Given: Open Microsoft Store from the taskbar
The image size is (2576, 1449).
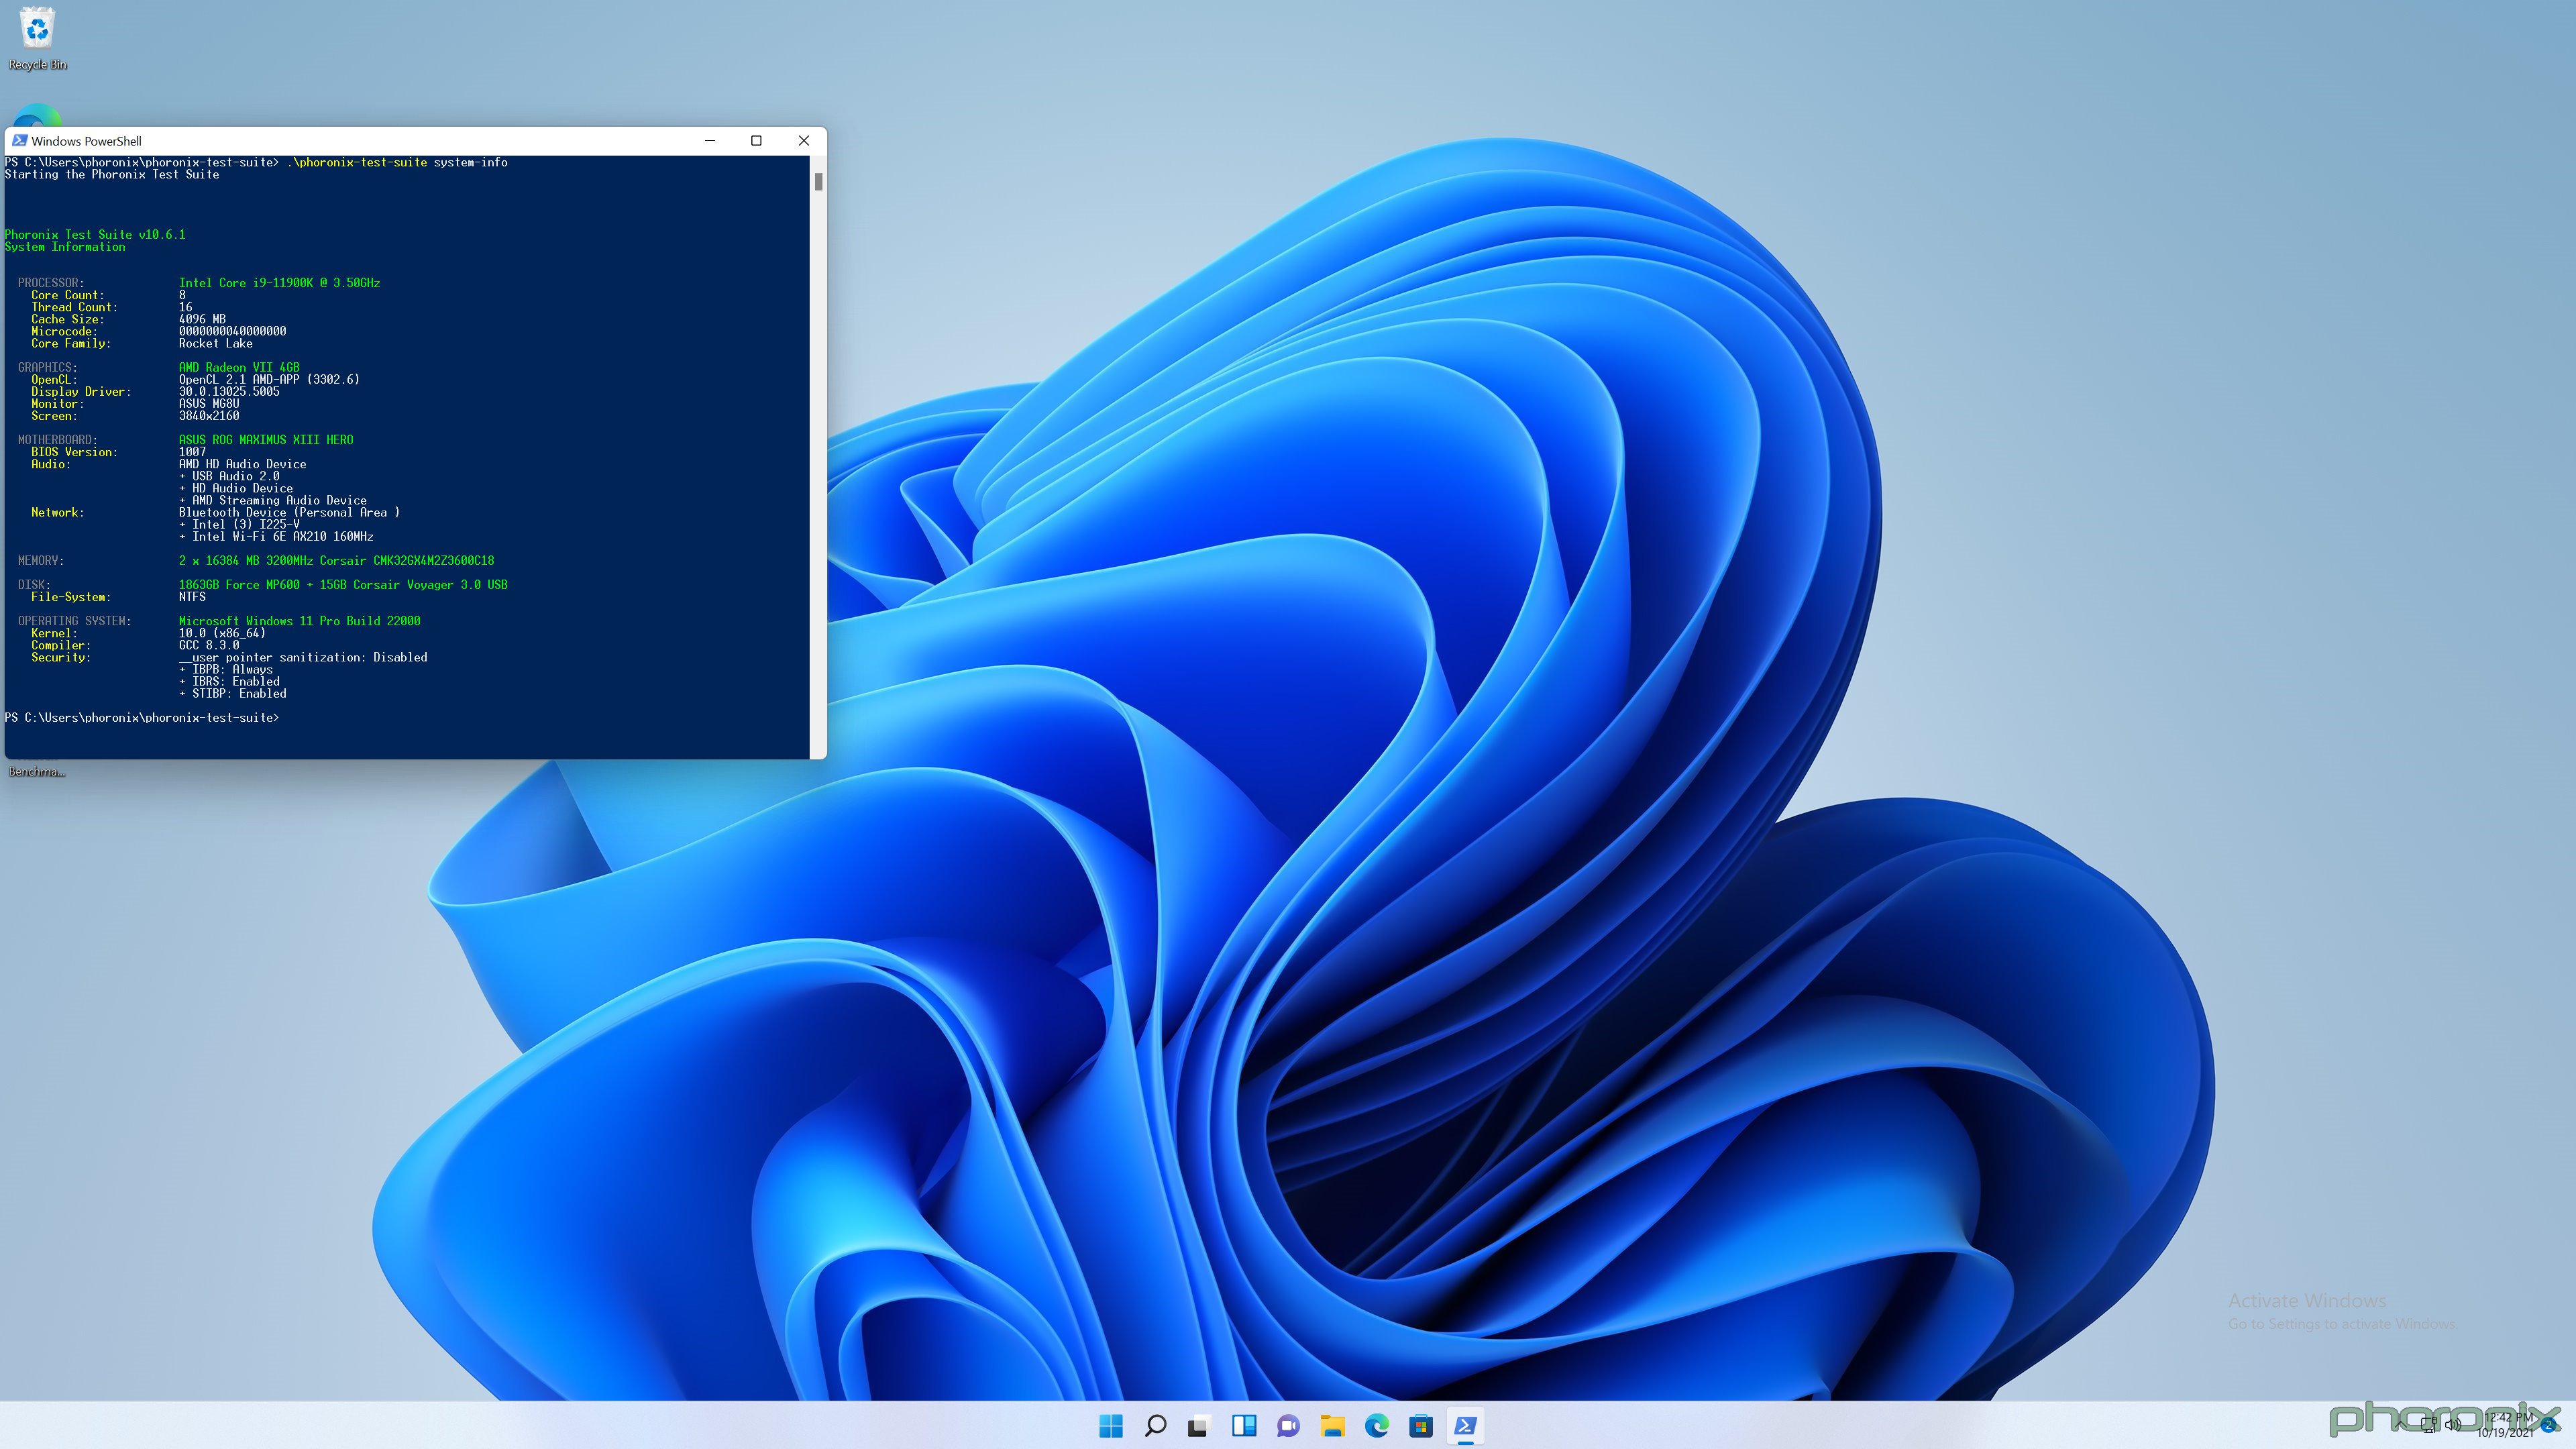Looking at the screenshot, I should (x=1421, y=1426).
